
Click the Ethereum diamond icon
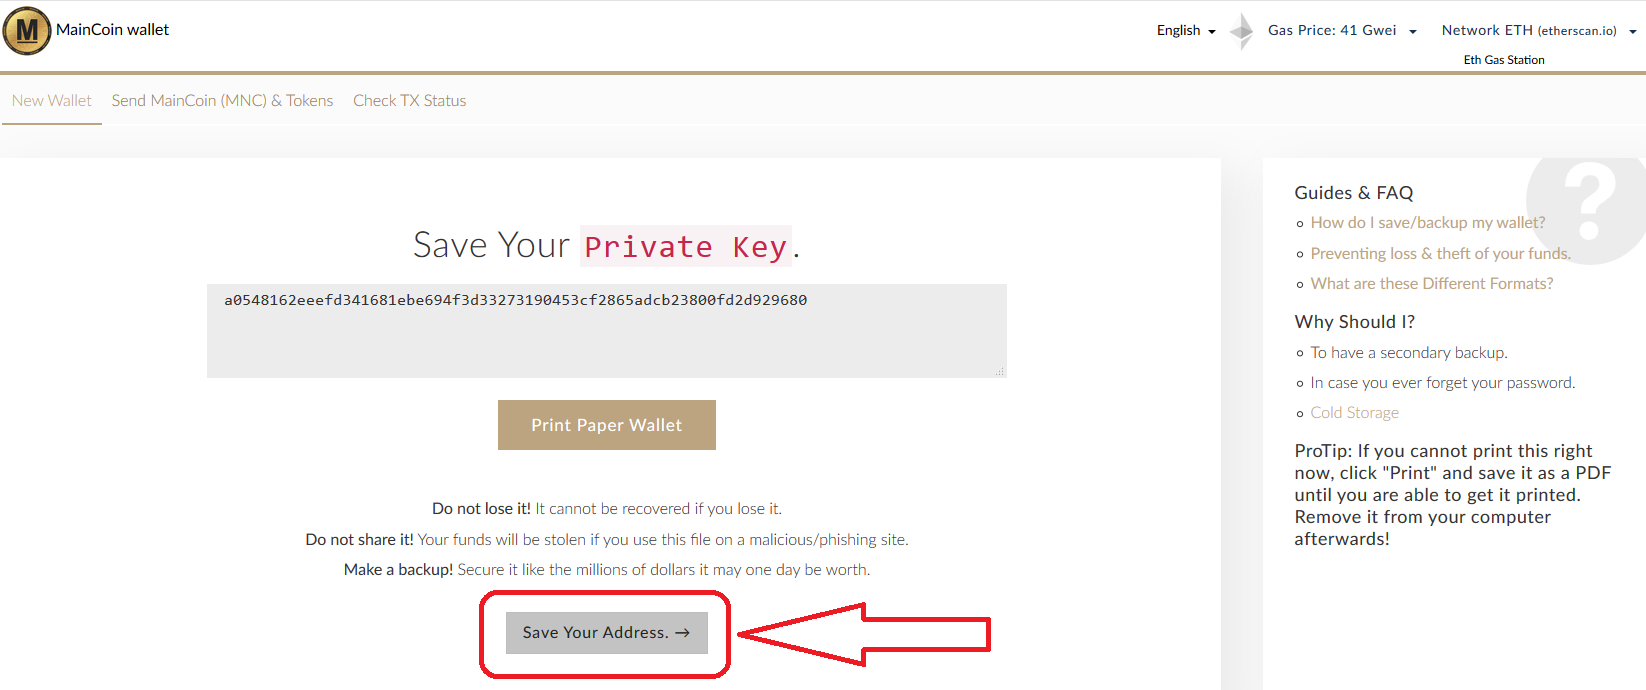click(1241, 31)
